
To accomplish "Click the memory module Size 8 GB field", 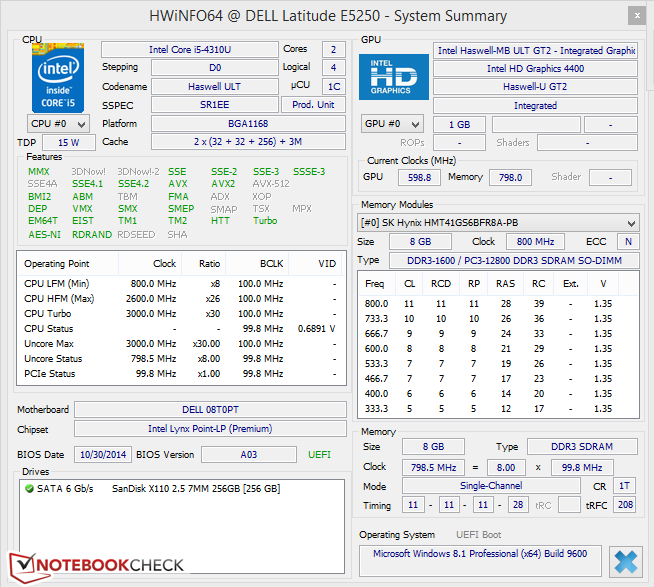I will pos(420,242).
